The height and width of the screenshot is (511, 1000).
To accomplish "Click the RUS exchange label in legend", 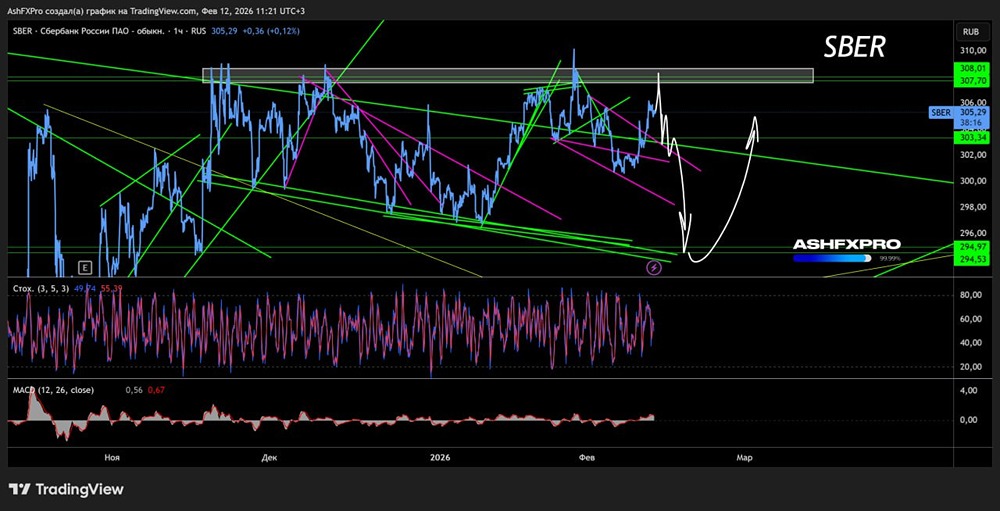I will click(198, 31).
